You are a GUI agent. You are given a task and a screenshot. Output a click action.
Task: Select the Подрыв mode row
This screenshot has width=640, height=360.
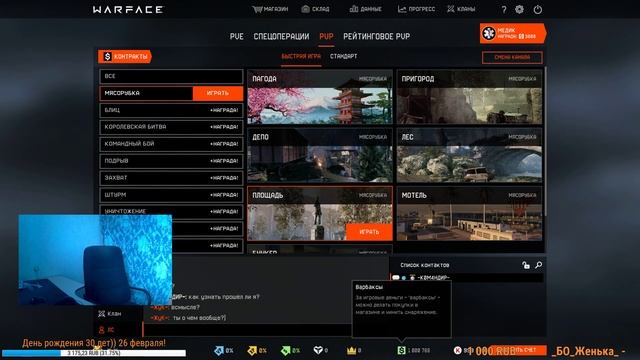click(171, 161)
